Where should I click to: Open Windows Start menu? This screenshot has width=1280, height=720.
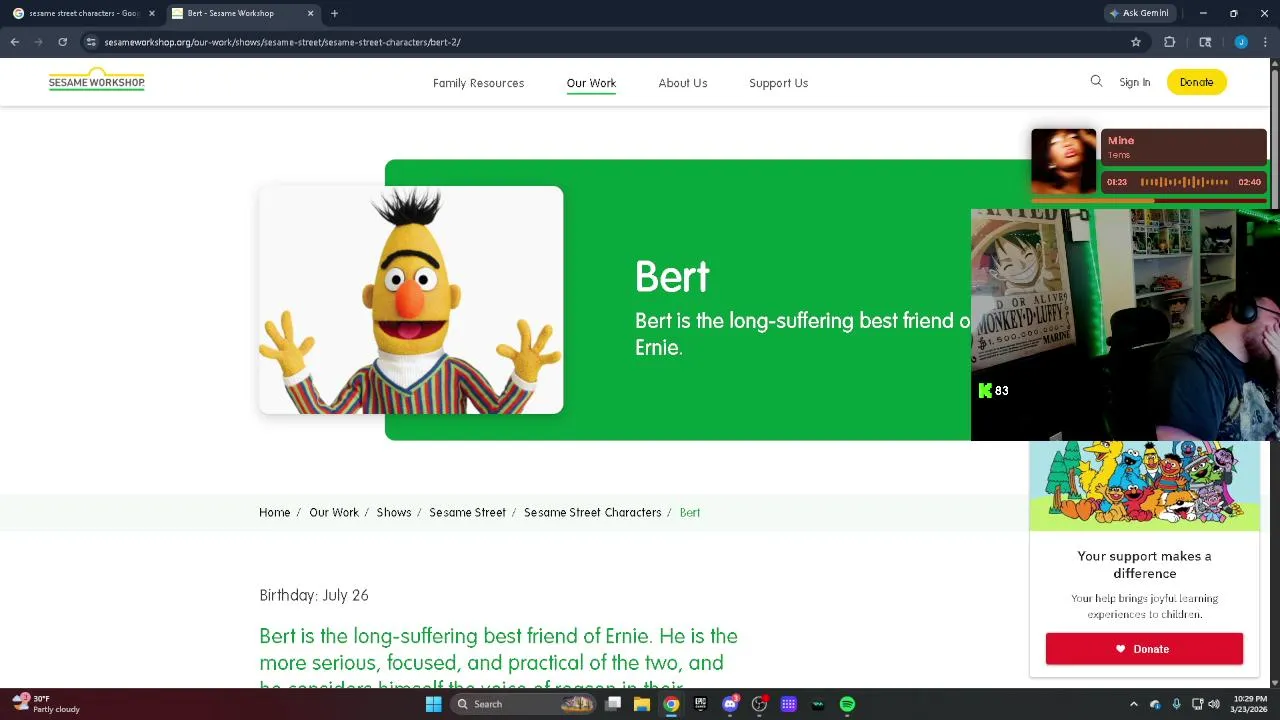433,704
